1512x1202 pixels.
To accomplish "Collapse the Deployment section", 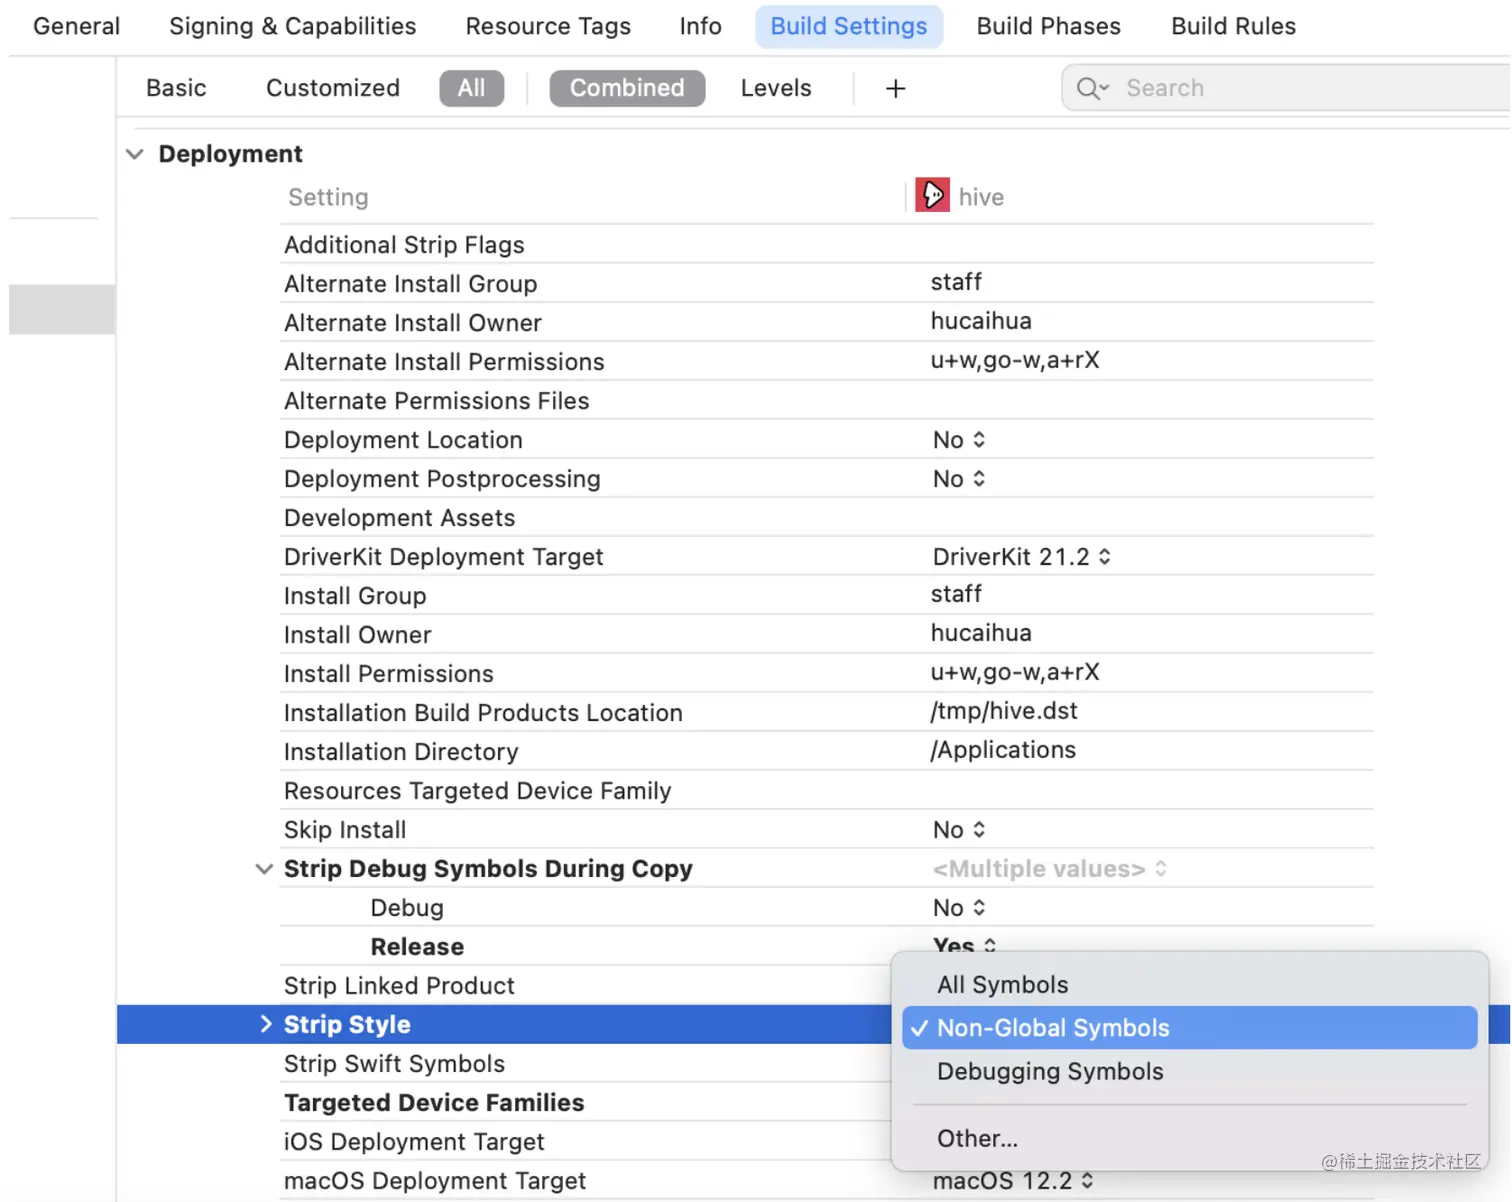I will coord(135,154).
